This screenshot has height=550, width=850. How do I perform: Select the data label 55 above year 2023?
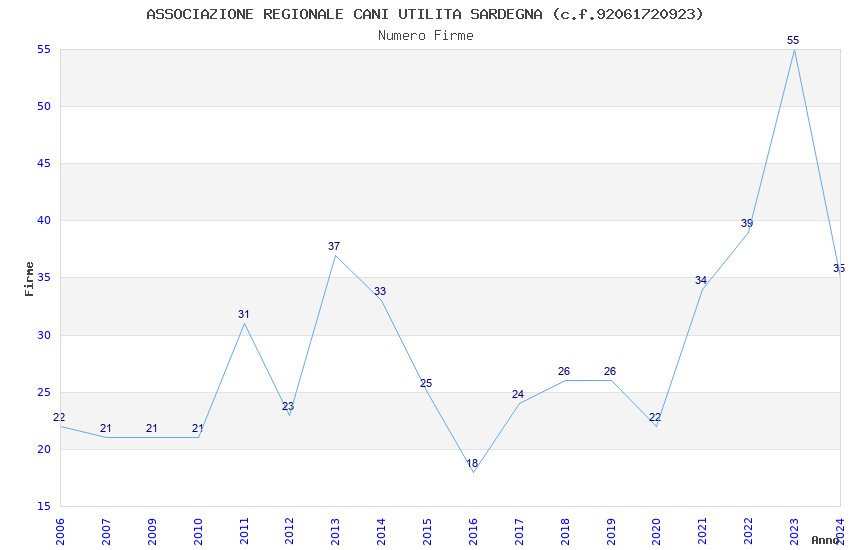pos(793,40)
